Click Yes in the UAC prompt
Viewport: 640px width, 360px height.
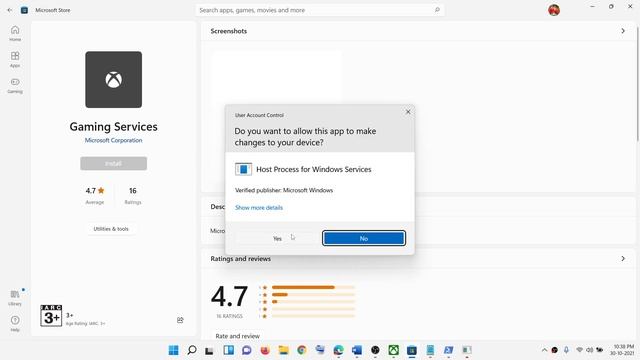(x=277, y=238)
